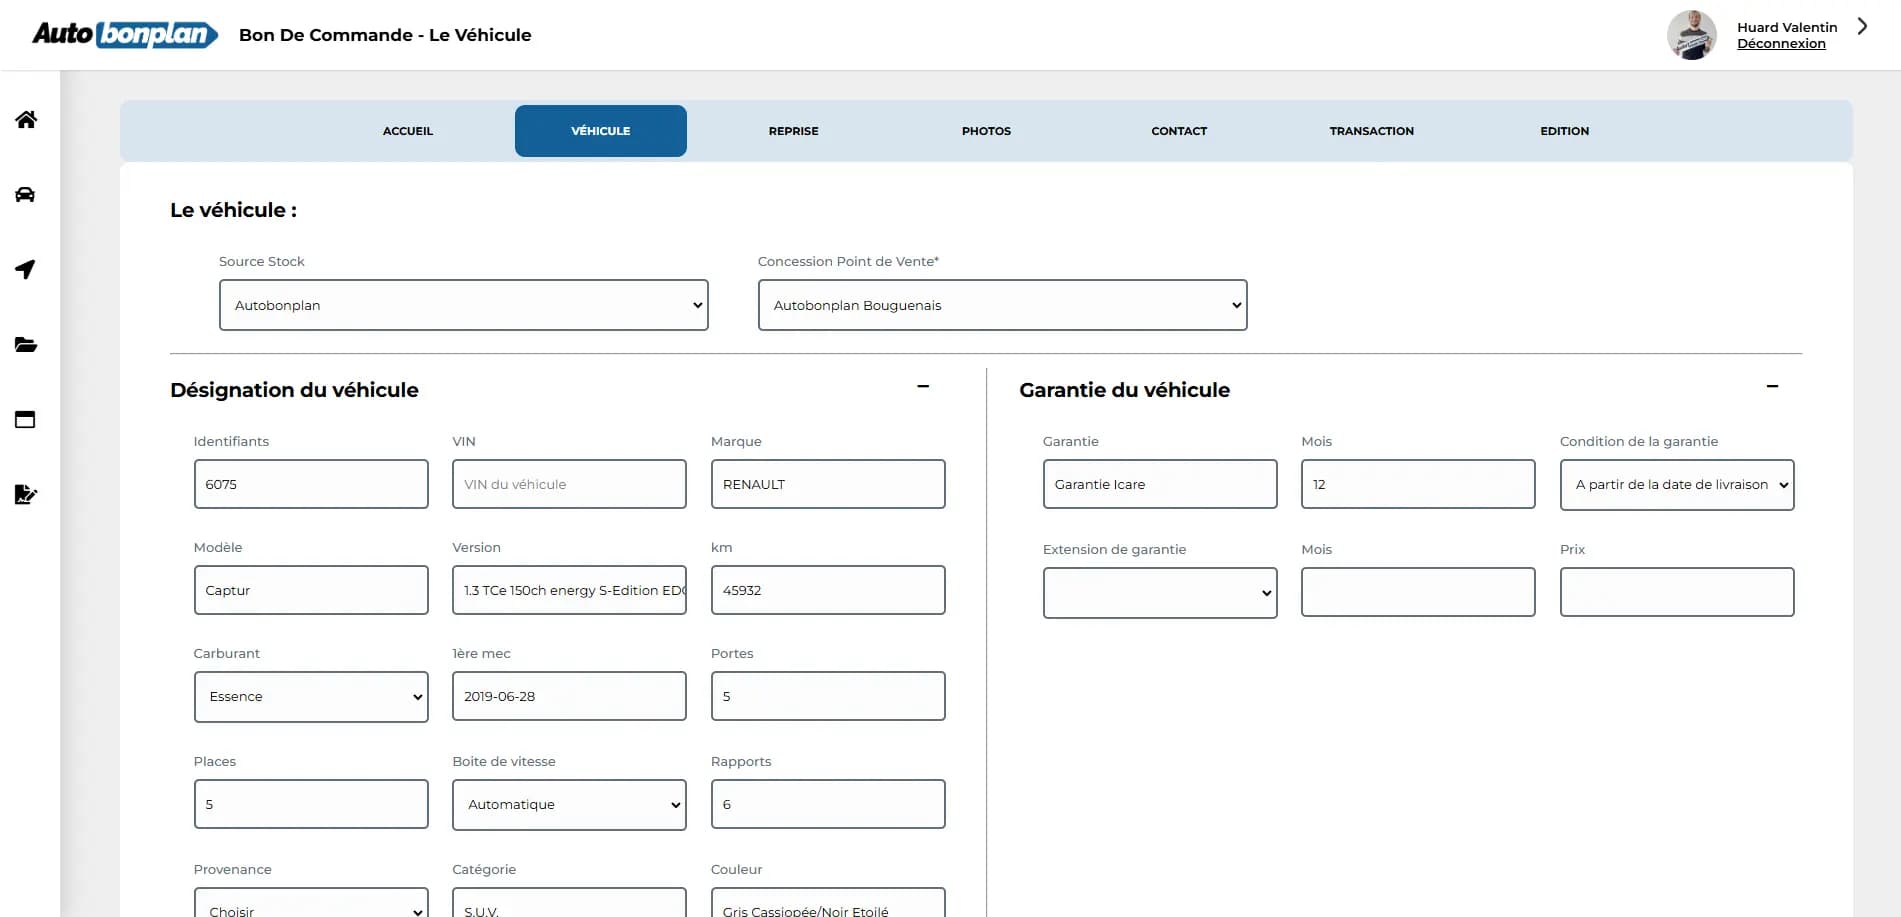Click the Autobonplan logo
This screenshot has height=917, width=1901.
(x=120, y=33)
